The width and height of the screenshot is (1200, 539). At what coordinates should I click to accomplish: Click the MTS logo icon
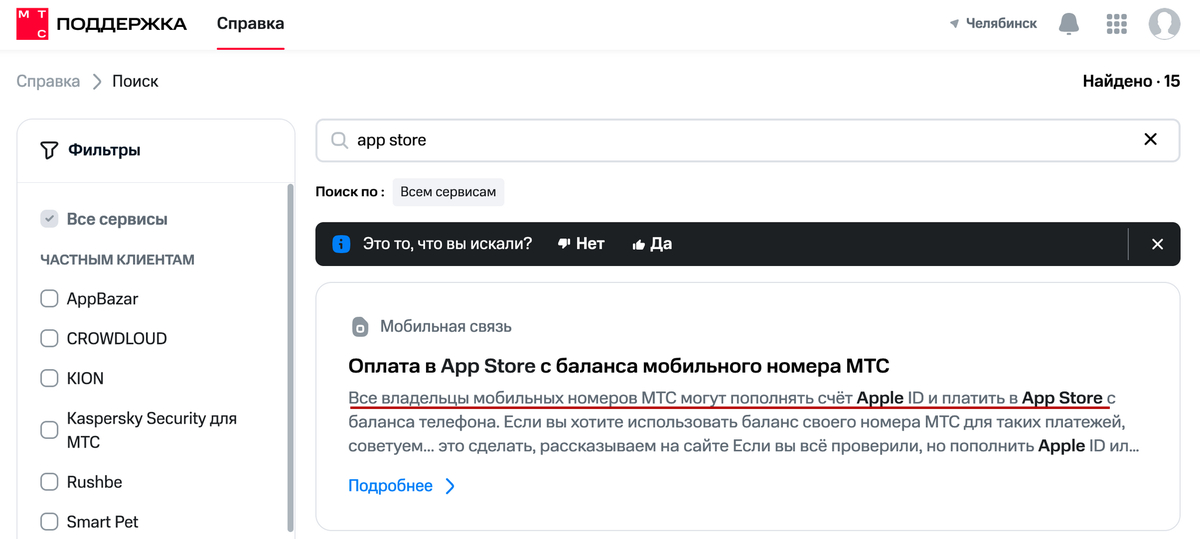(31, 24)
